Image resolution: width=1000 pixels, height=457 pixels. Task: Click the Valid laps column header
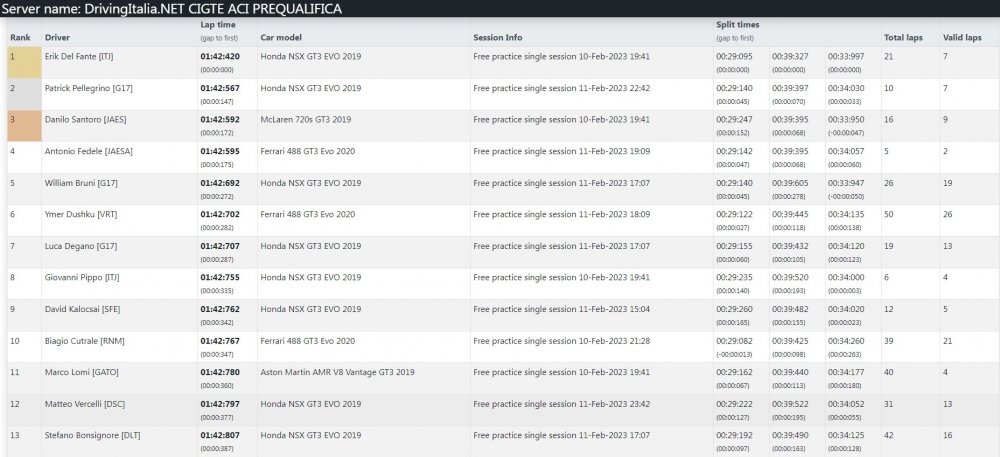coord(962,38)
